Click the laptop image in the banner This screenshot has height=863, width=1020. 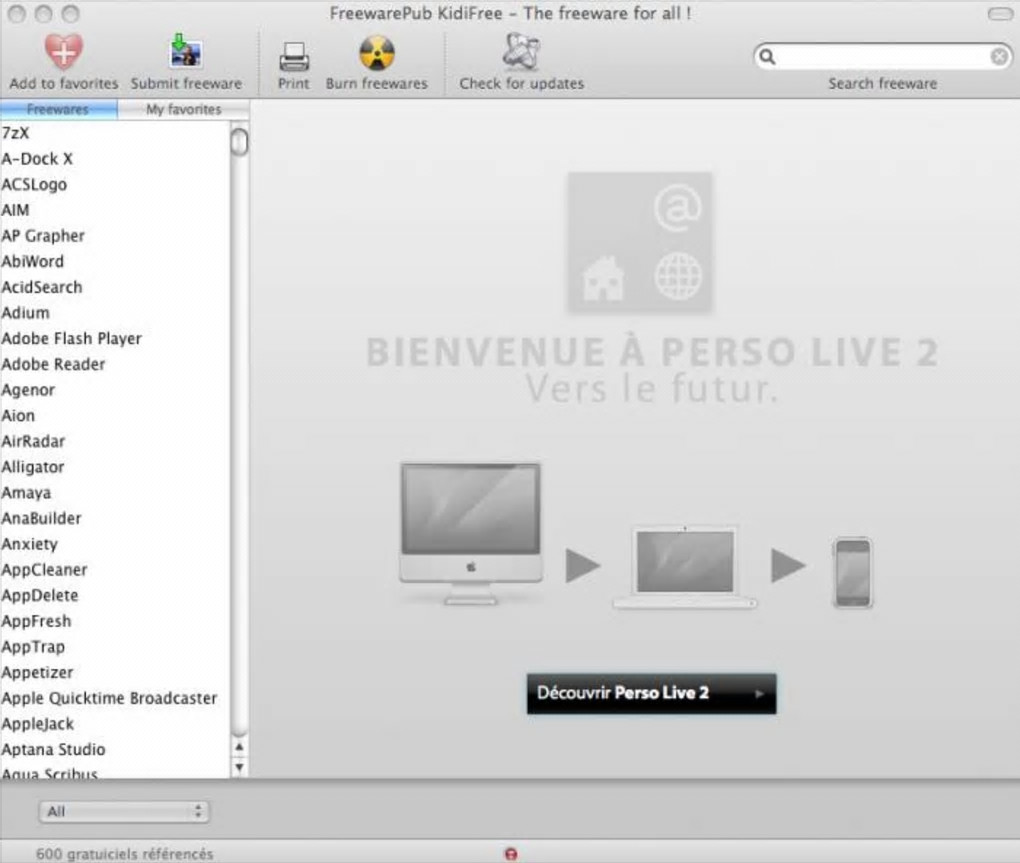685,567
